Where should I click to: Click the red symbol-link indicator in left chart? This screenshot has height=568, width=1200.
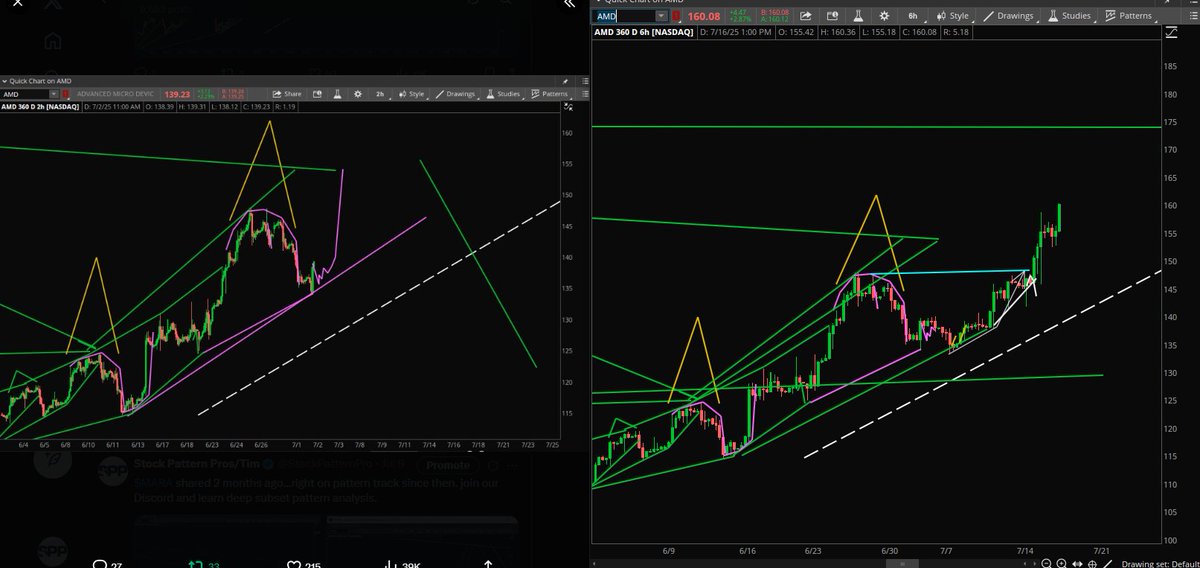point(65,94)
